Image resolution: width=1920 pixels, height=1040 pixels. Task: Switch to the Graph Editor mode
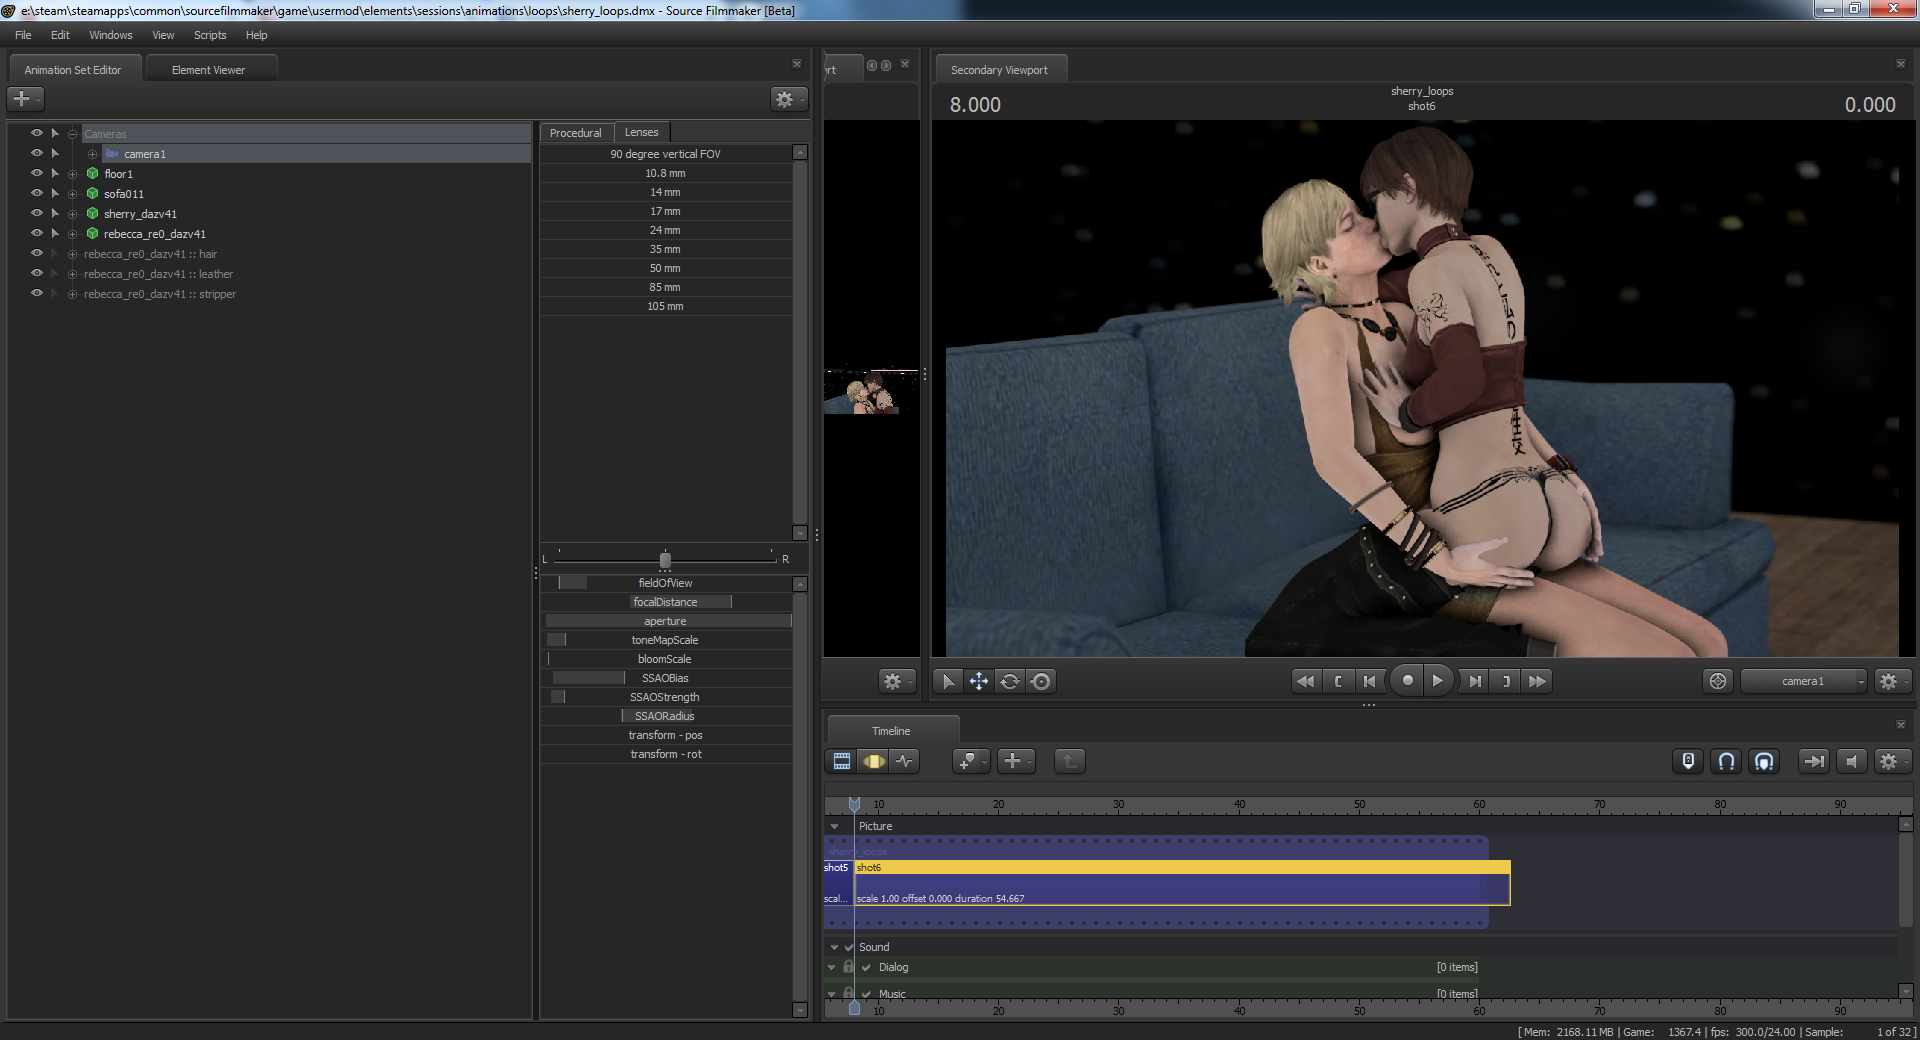pyautogui.click(x=905, y=761)
